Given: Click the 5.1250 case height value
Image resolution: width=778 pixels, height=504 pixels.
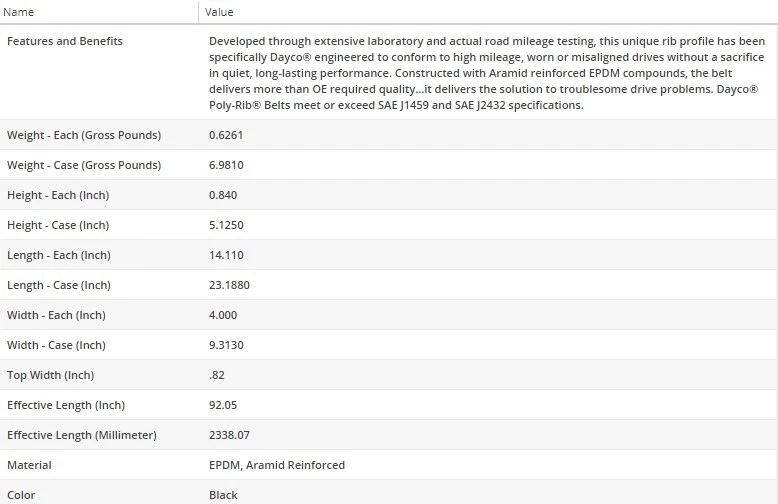Looking at the screenshot, I should [x=226, y=225].
